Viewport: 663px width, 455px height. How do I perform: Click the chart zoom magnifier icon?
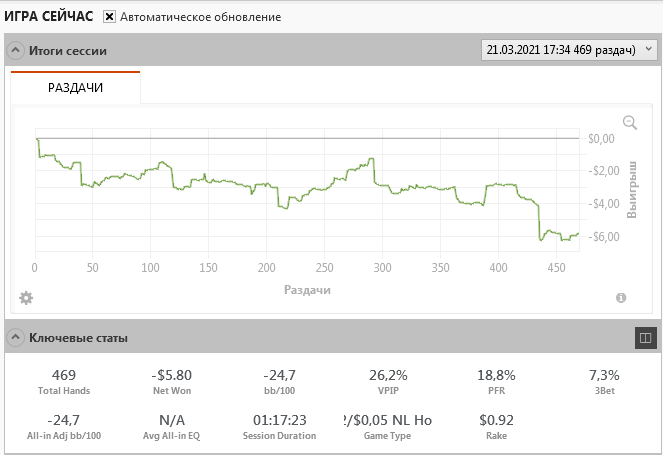pos(630,122)
